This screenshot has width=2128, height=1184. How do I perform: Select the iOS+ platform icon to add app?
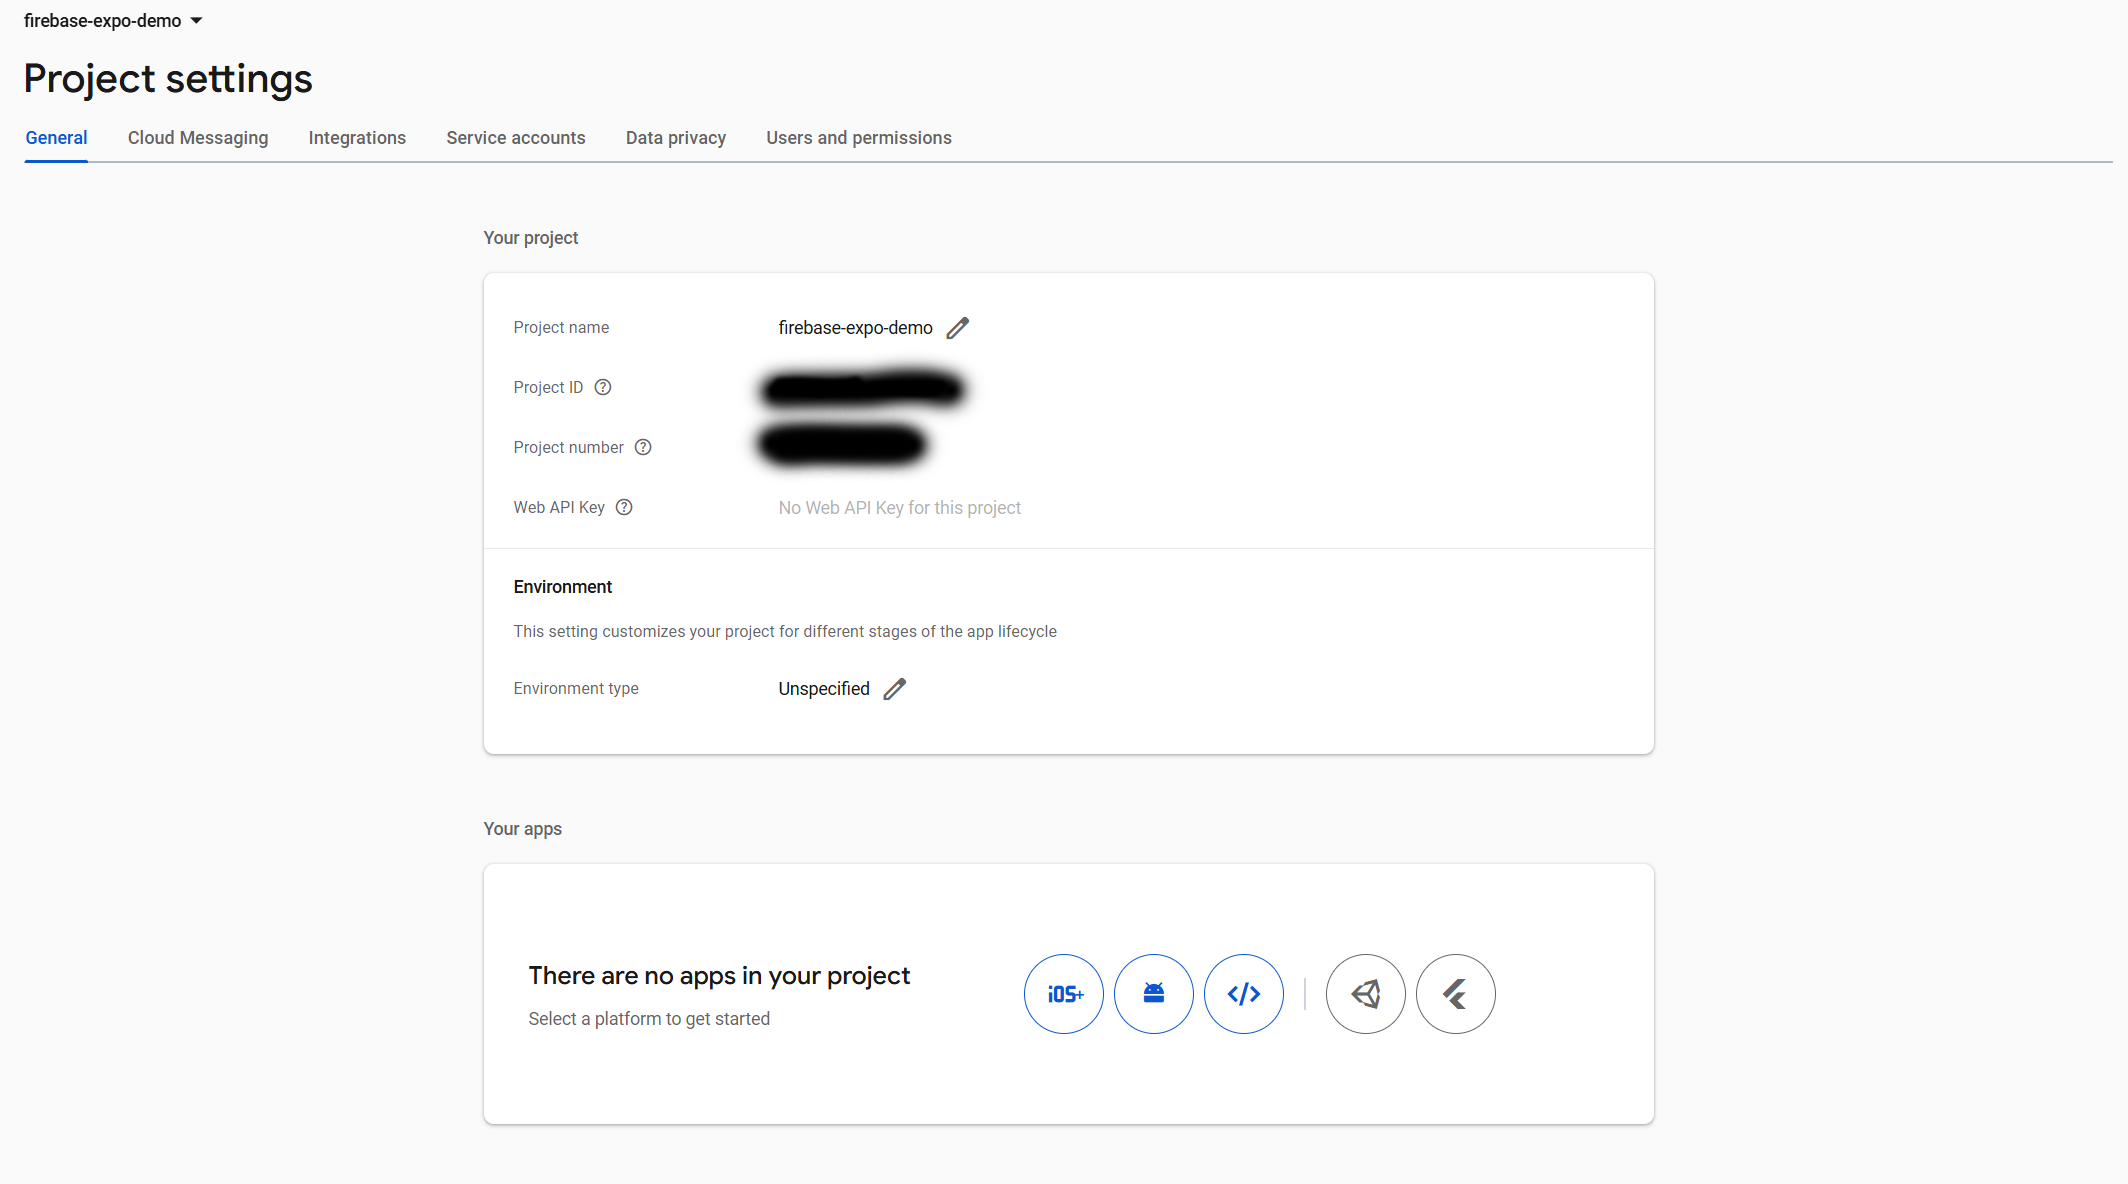[1063, 993]
